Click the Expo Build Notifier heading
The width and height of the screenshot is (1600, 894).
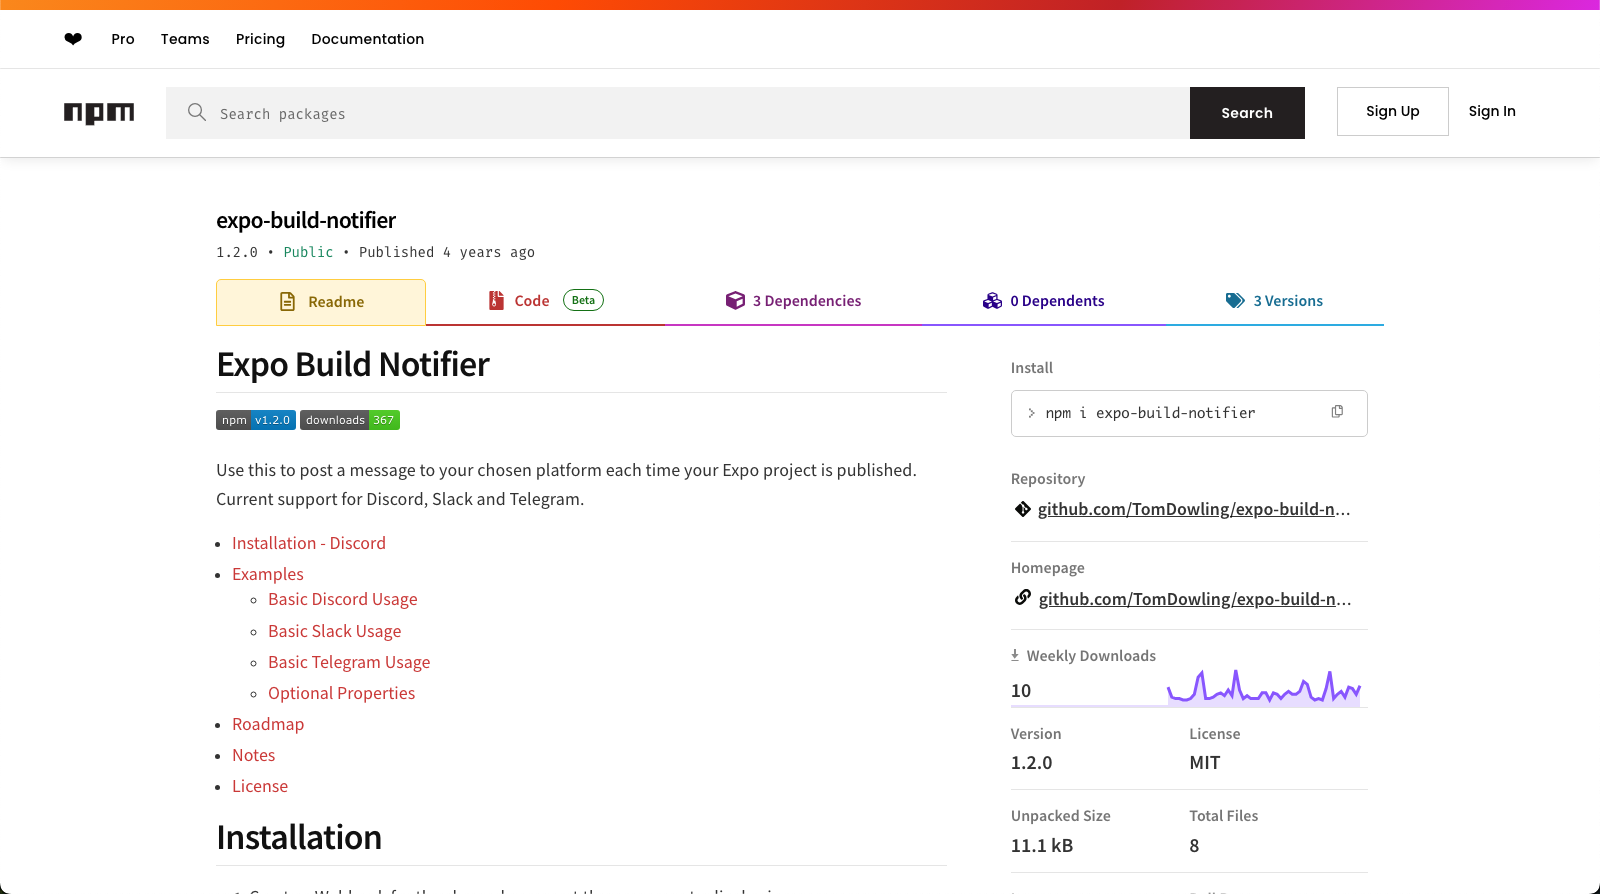(353, 364)
